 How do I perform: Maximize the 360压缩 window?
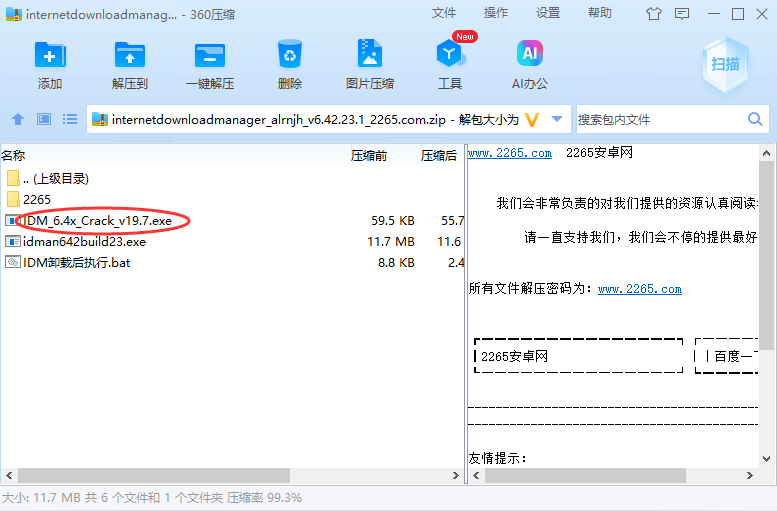(x=738, y=14)
